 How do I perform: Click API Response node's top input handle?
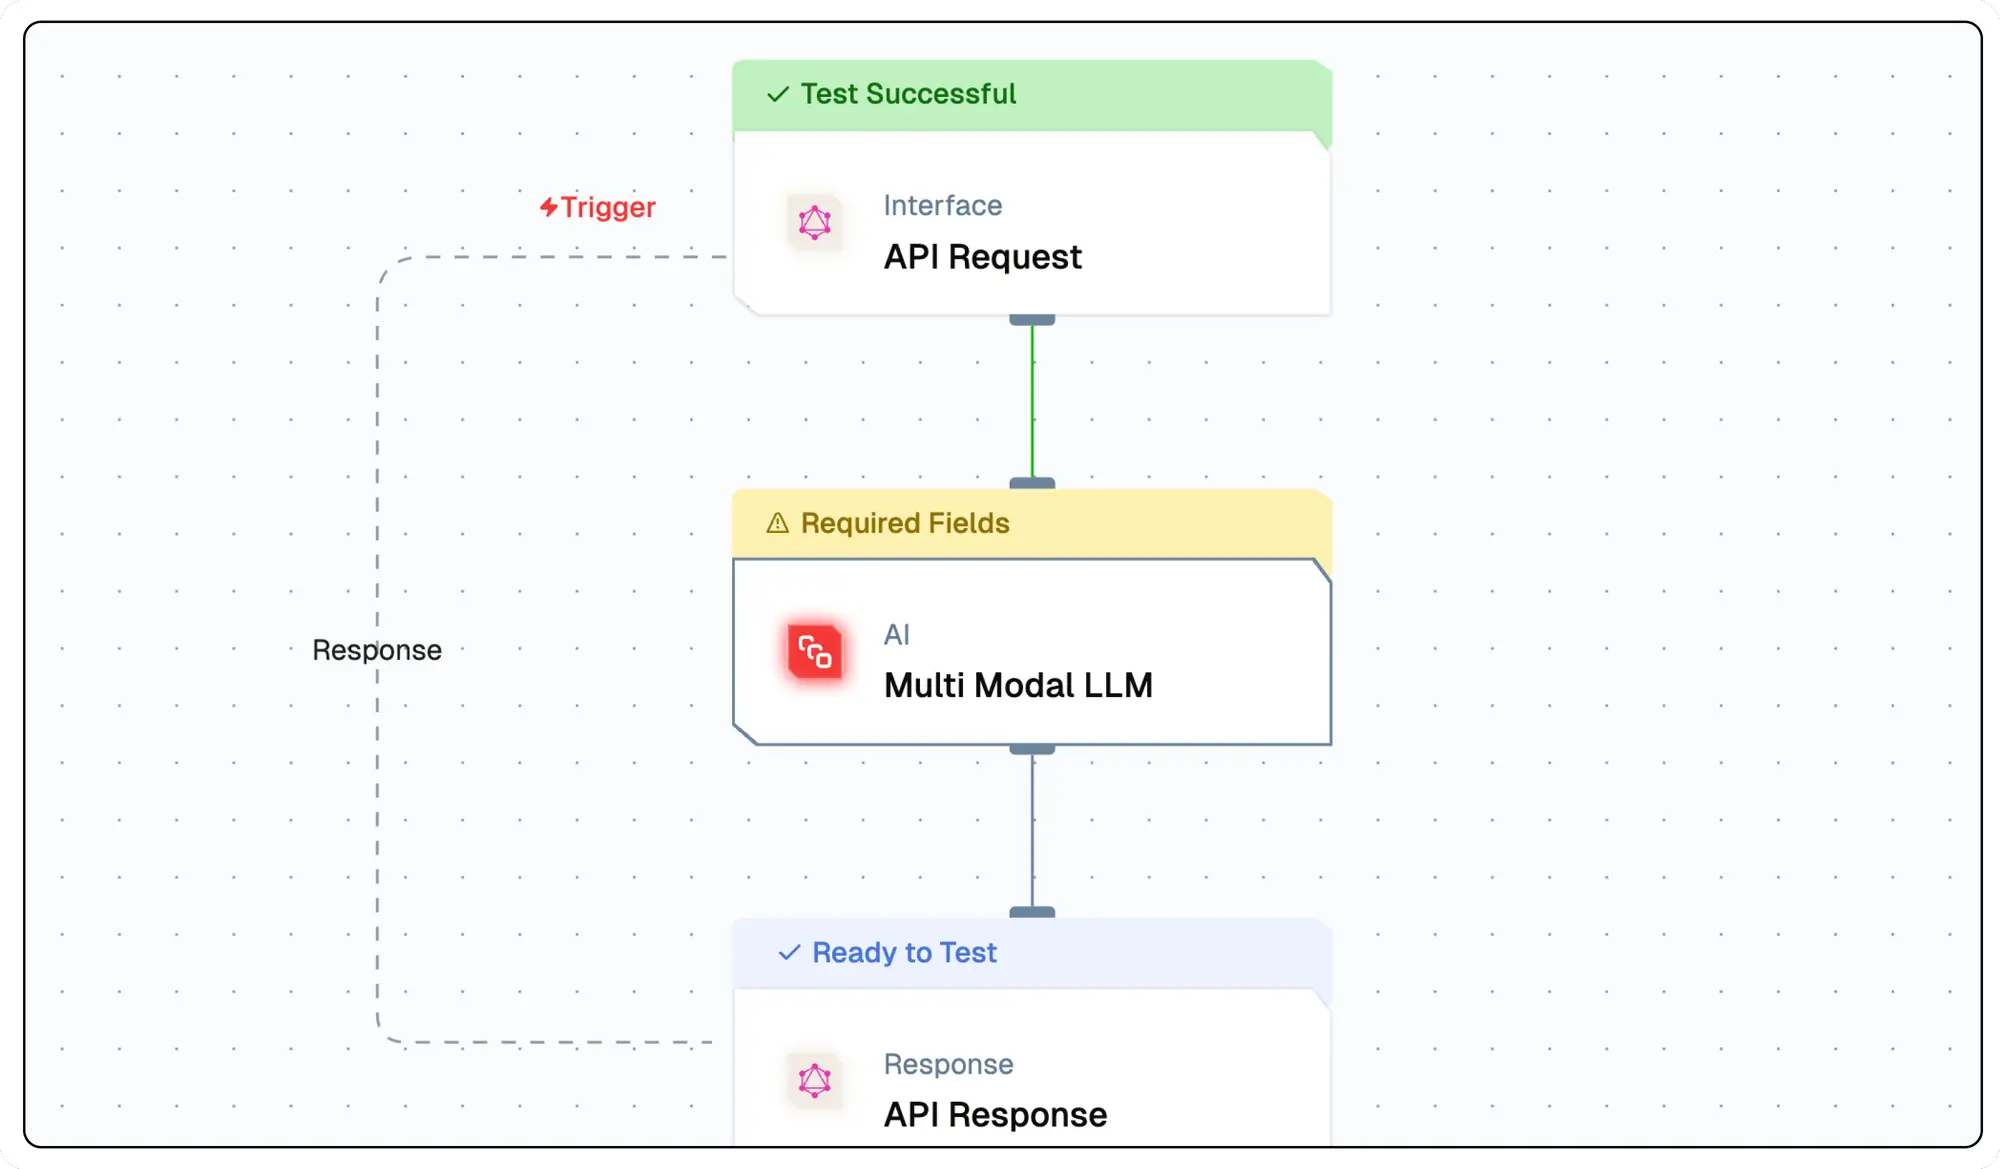coord(1032,912)
